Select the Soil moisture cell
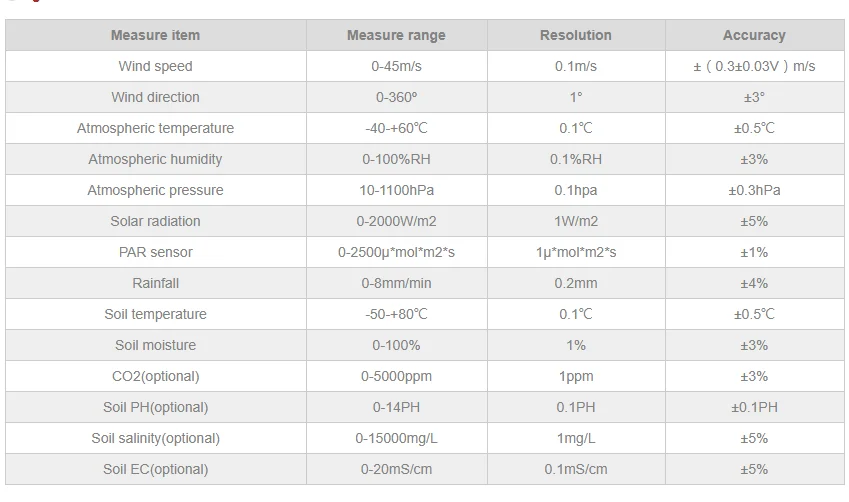Screen dimensions: 849x502 point(155,345)
